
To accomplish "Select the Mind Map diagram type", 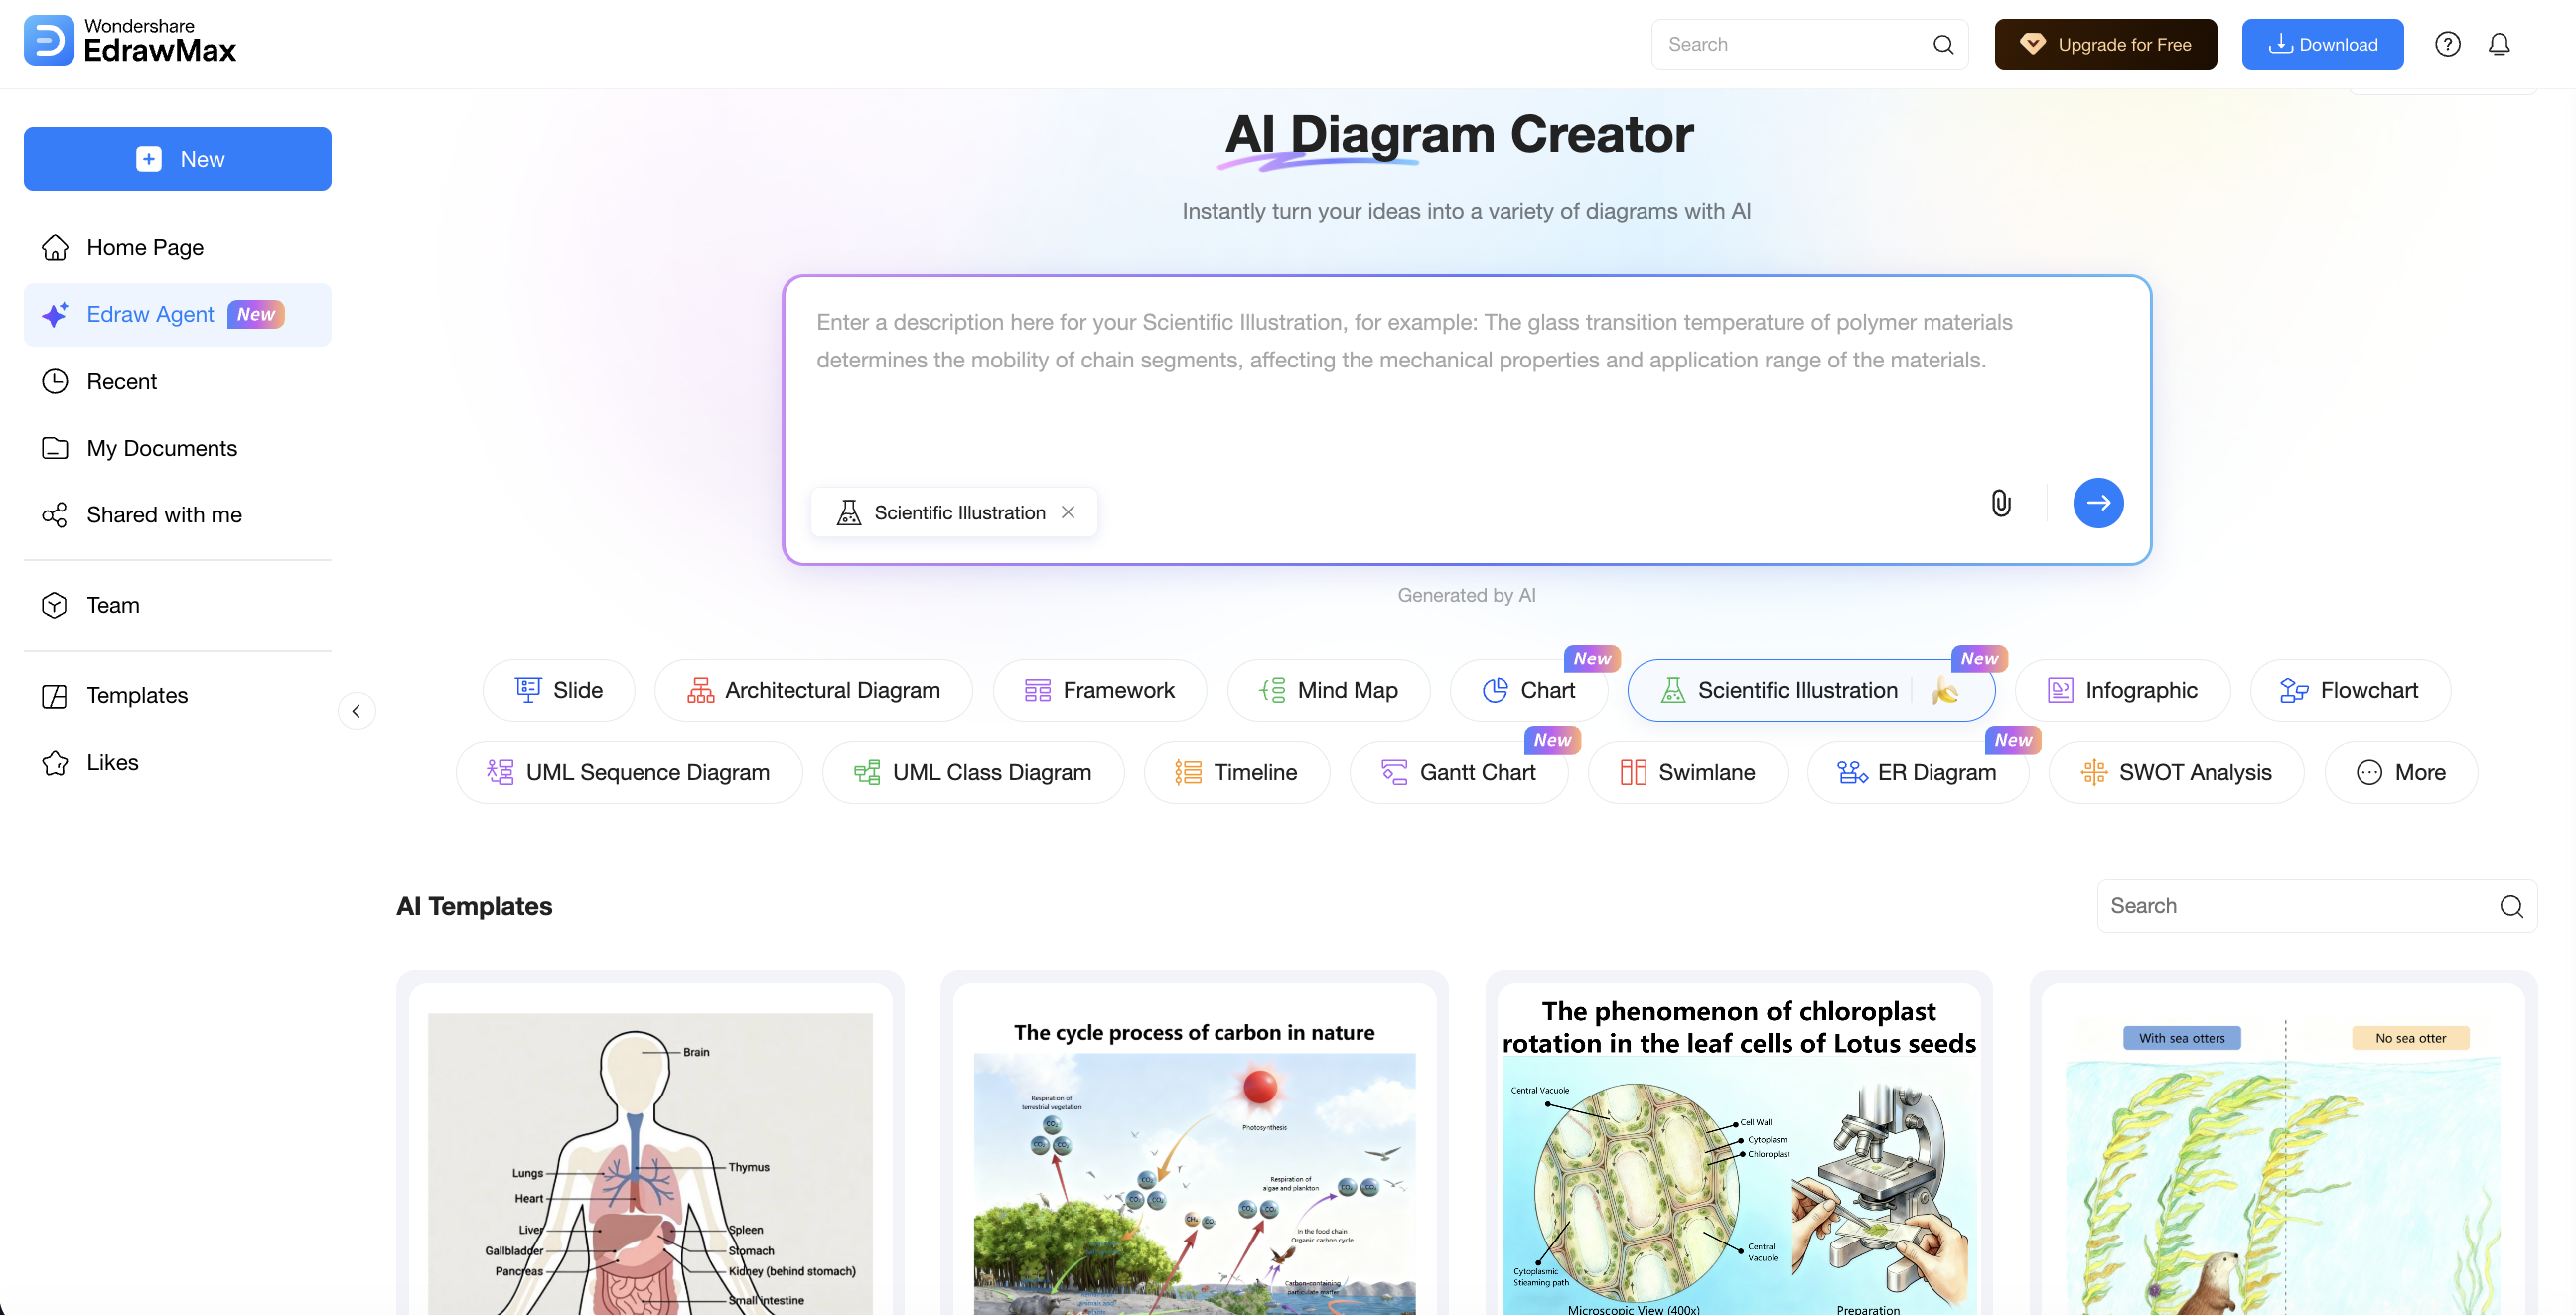I will coord(1328,691).
